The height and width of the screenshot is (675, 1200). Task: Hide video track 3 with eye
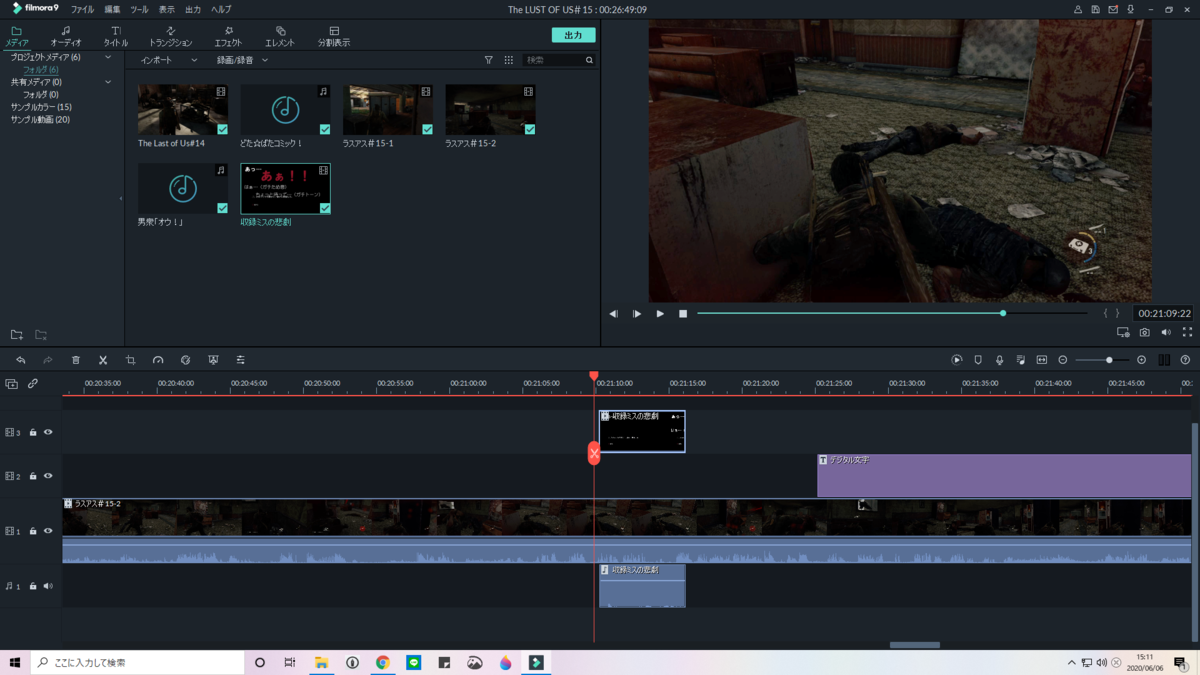point(48,432)
